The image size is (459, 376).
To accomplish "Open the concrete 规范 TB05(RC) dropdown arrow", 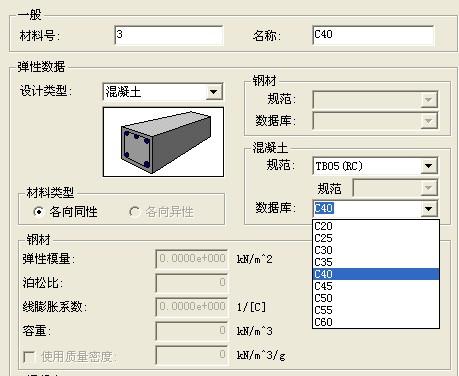I will [x=429, y=166].
